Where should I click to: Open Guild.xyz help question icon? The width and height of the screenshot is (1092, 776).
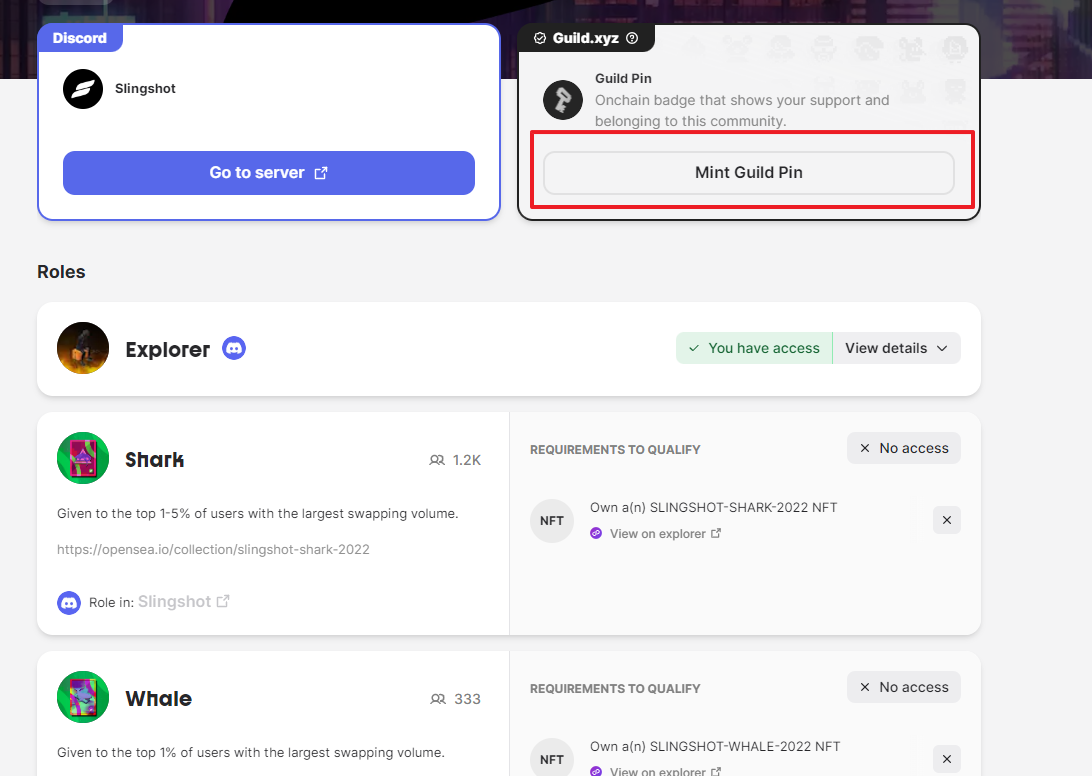632,38
